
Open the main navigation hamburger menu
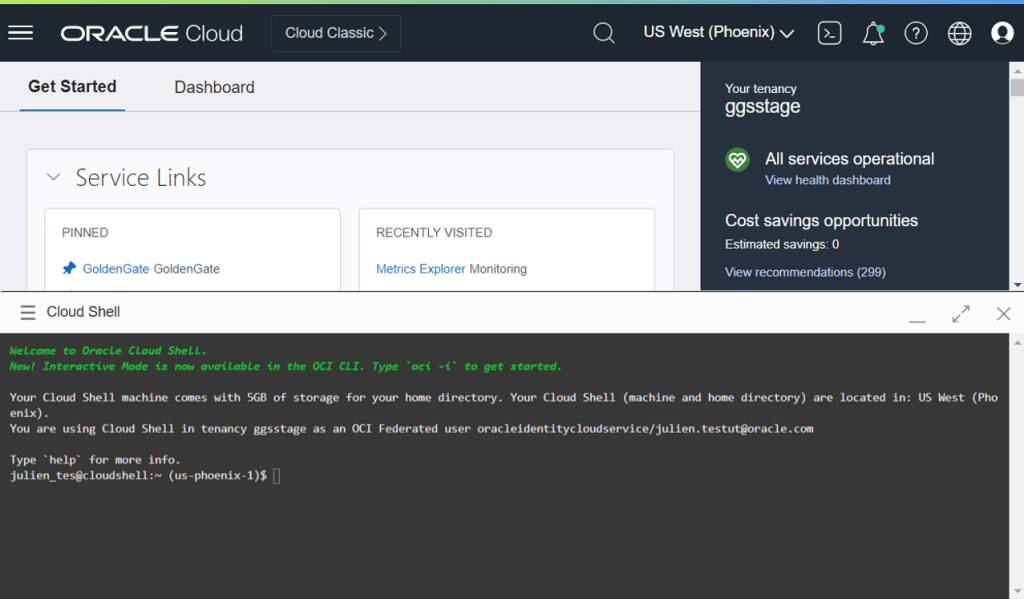click(x=20, y=31)
